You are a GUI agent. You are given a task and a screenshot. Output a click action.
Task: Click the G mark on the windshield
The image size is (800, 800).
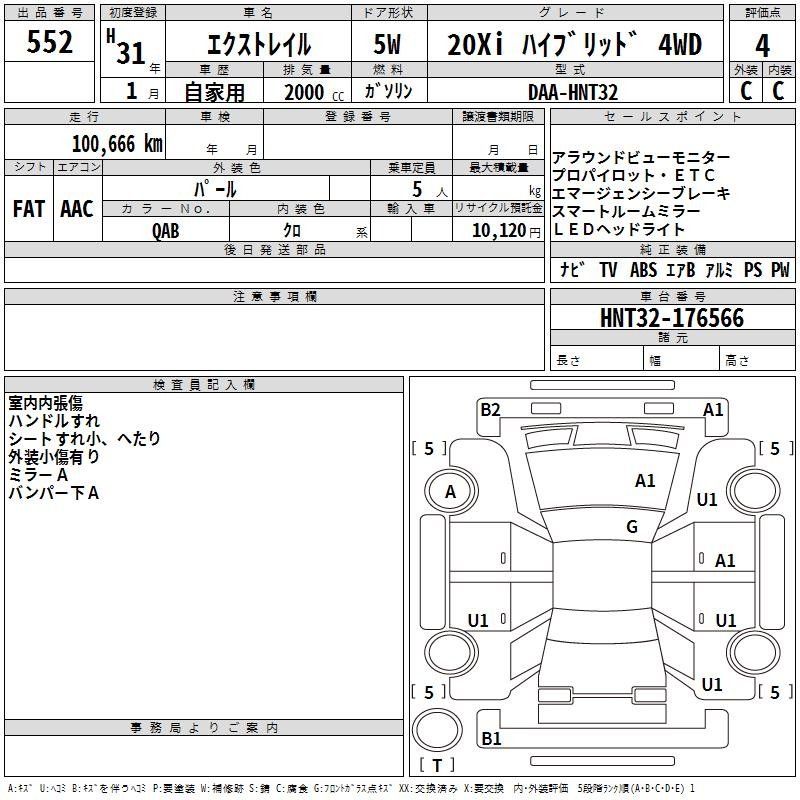click(632, 526)
